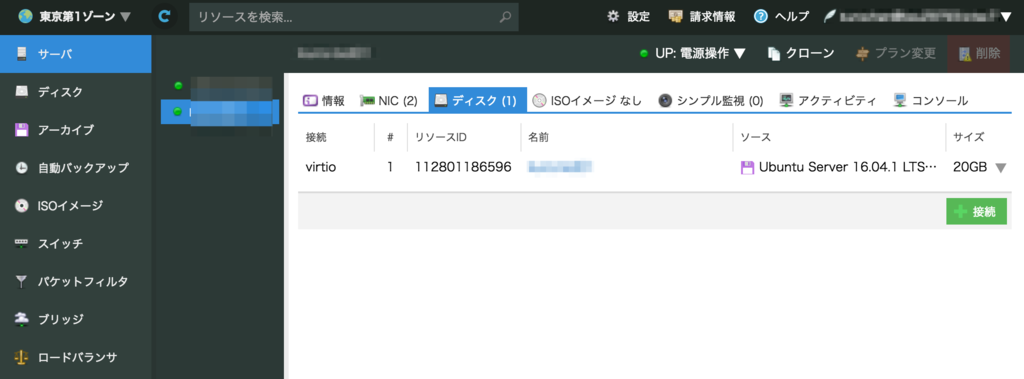The image size is (1024, 379).
Task: Click the サイズ column header
Action: (x=968, y=137)
